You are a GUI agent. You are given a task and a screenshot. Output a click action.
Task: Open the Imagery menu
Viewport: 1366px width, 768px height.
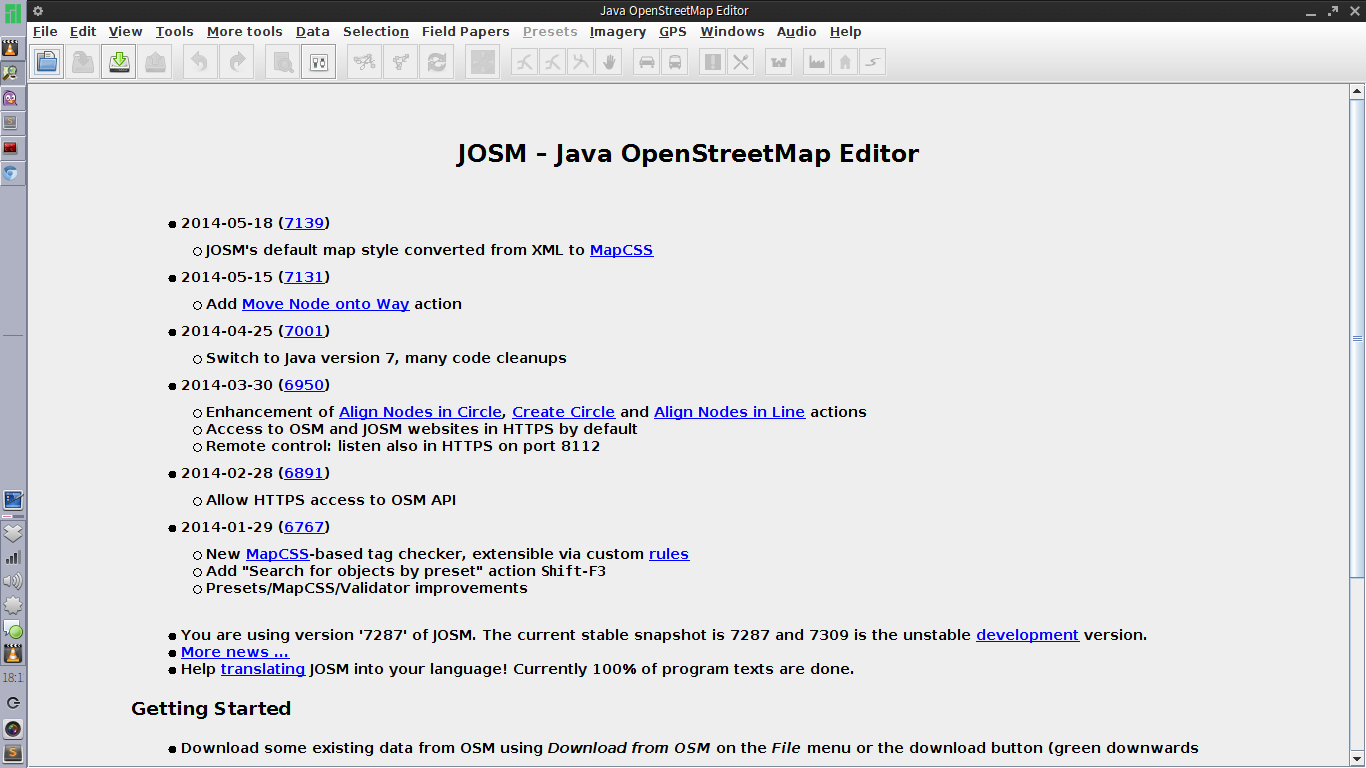pyautogui.click(x=618, y=32)
